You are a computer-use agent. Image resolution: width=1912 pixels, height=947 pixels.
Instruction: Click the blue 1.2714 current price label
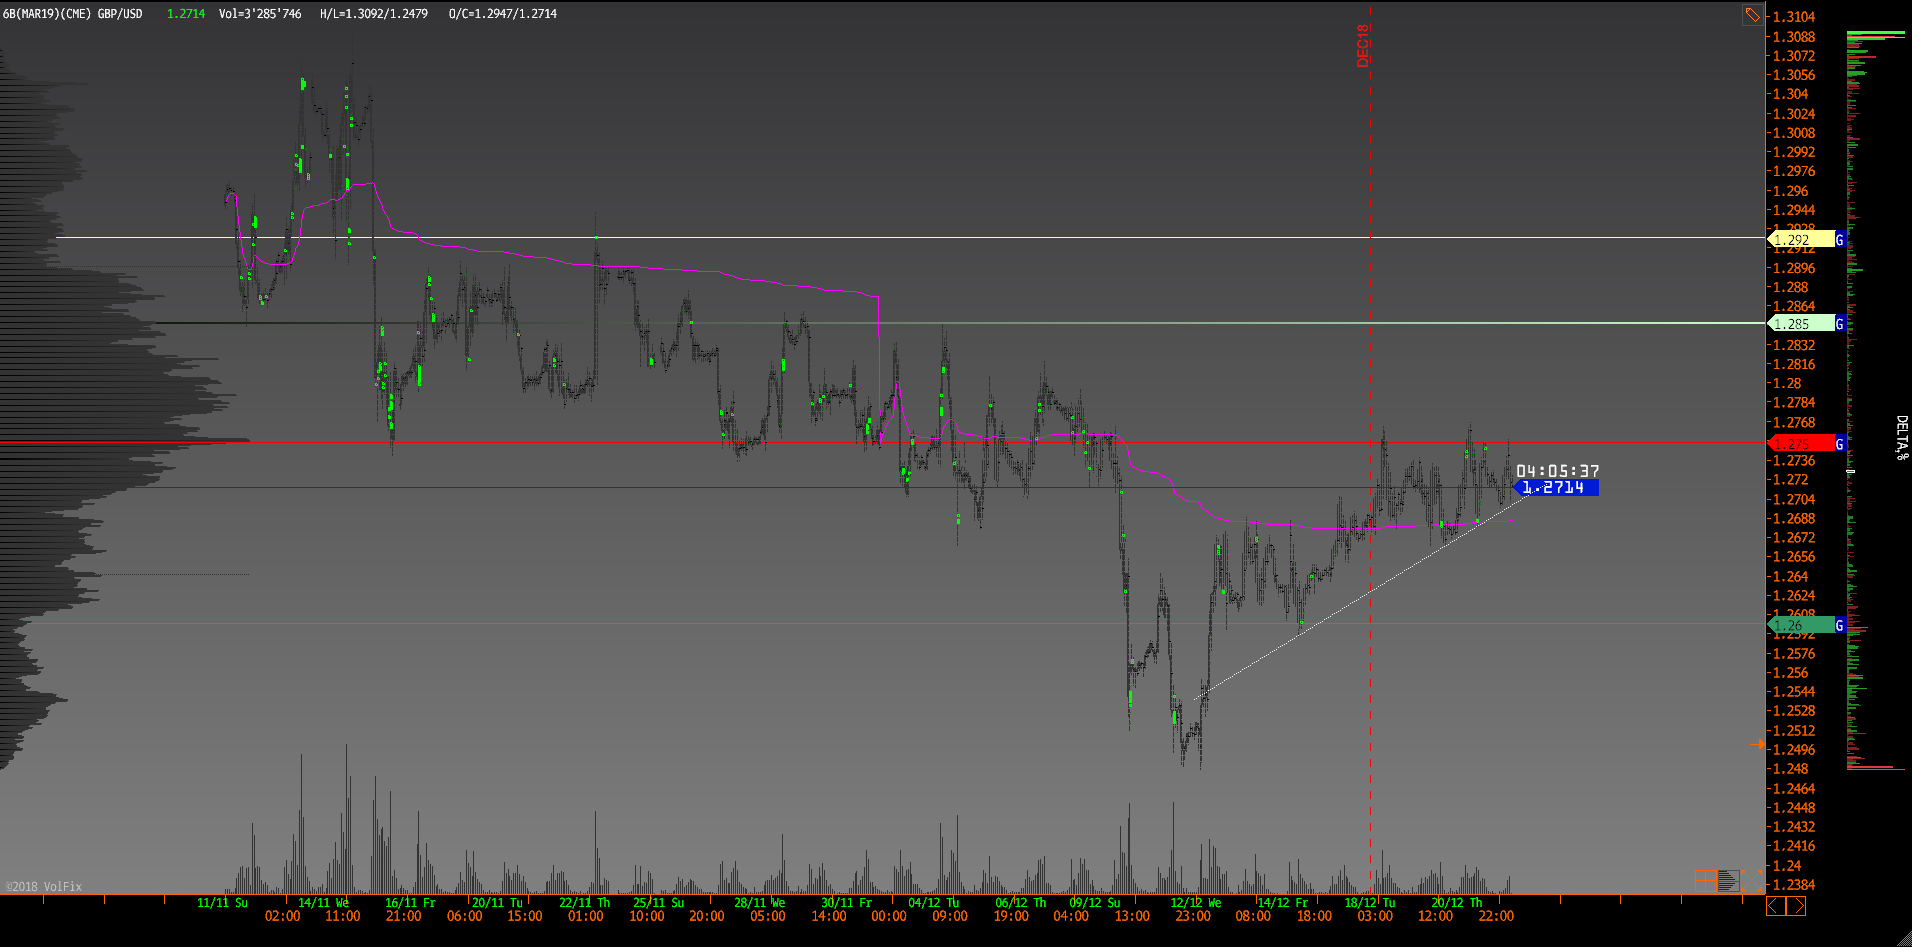point(1557,488)
